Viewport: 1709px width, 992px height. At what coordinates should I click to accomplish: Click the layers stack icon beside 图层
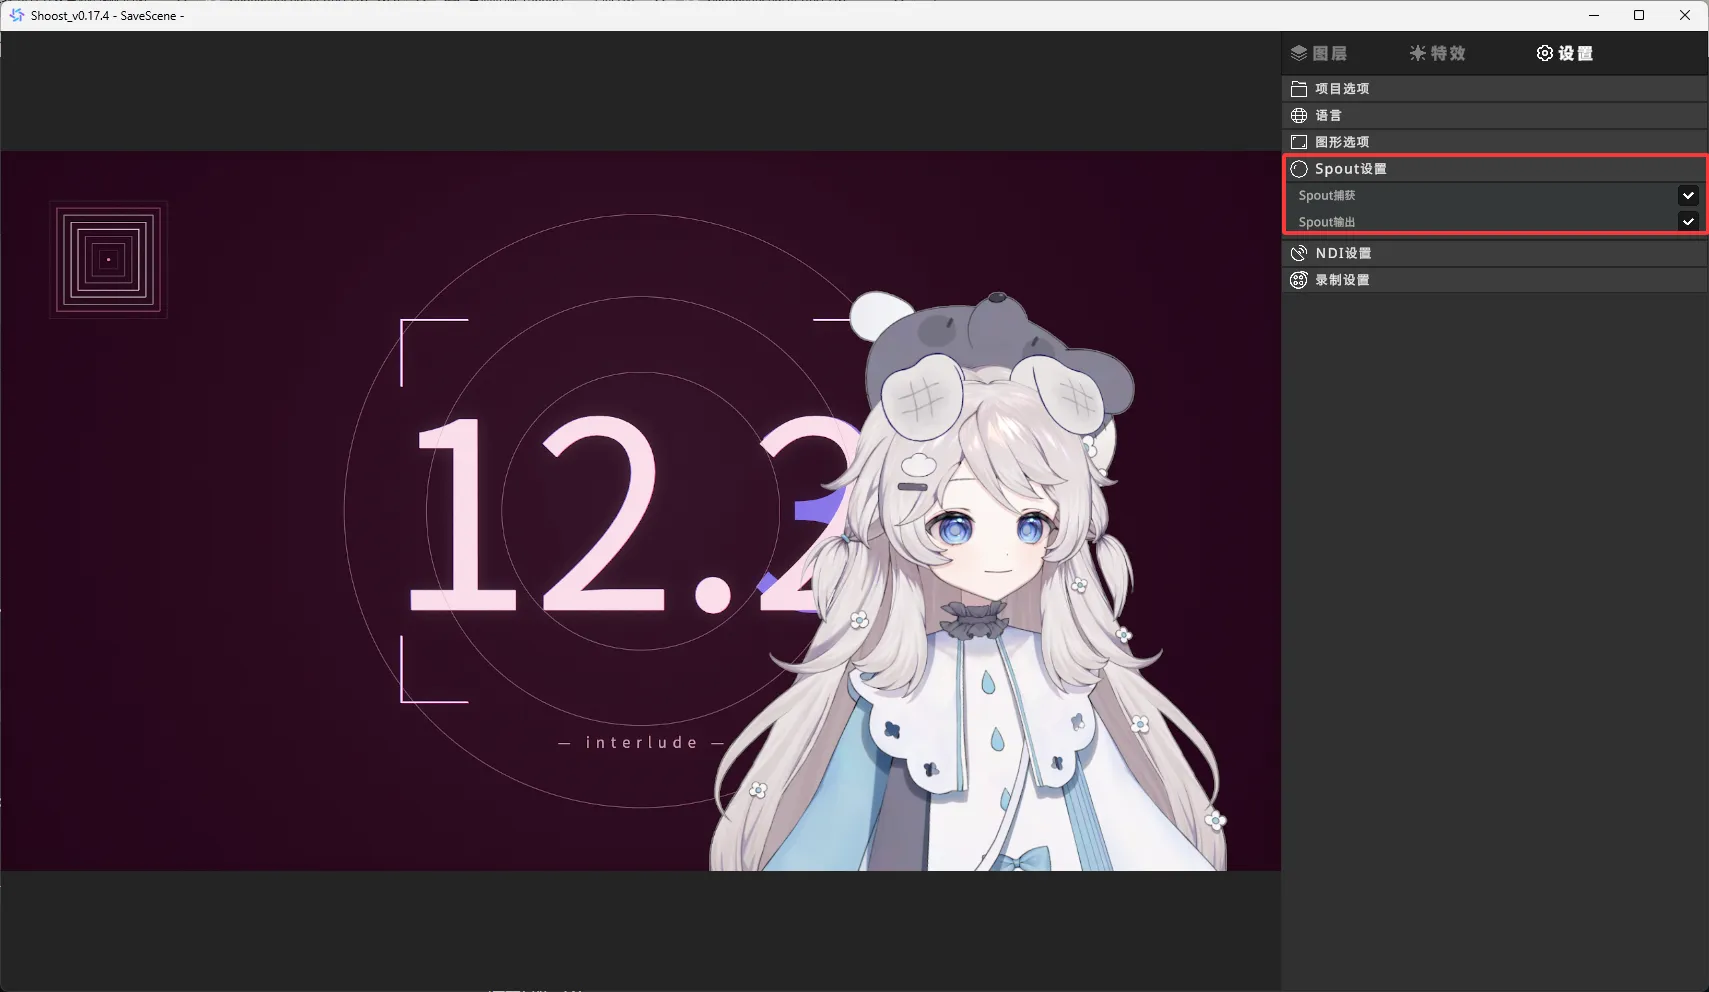point(1299,53)
